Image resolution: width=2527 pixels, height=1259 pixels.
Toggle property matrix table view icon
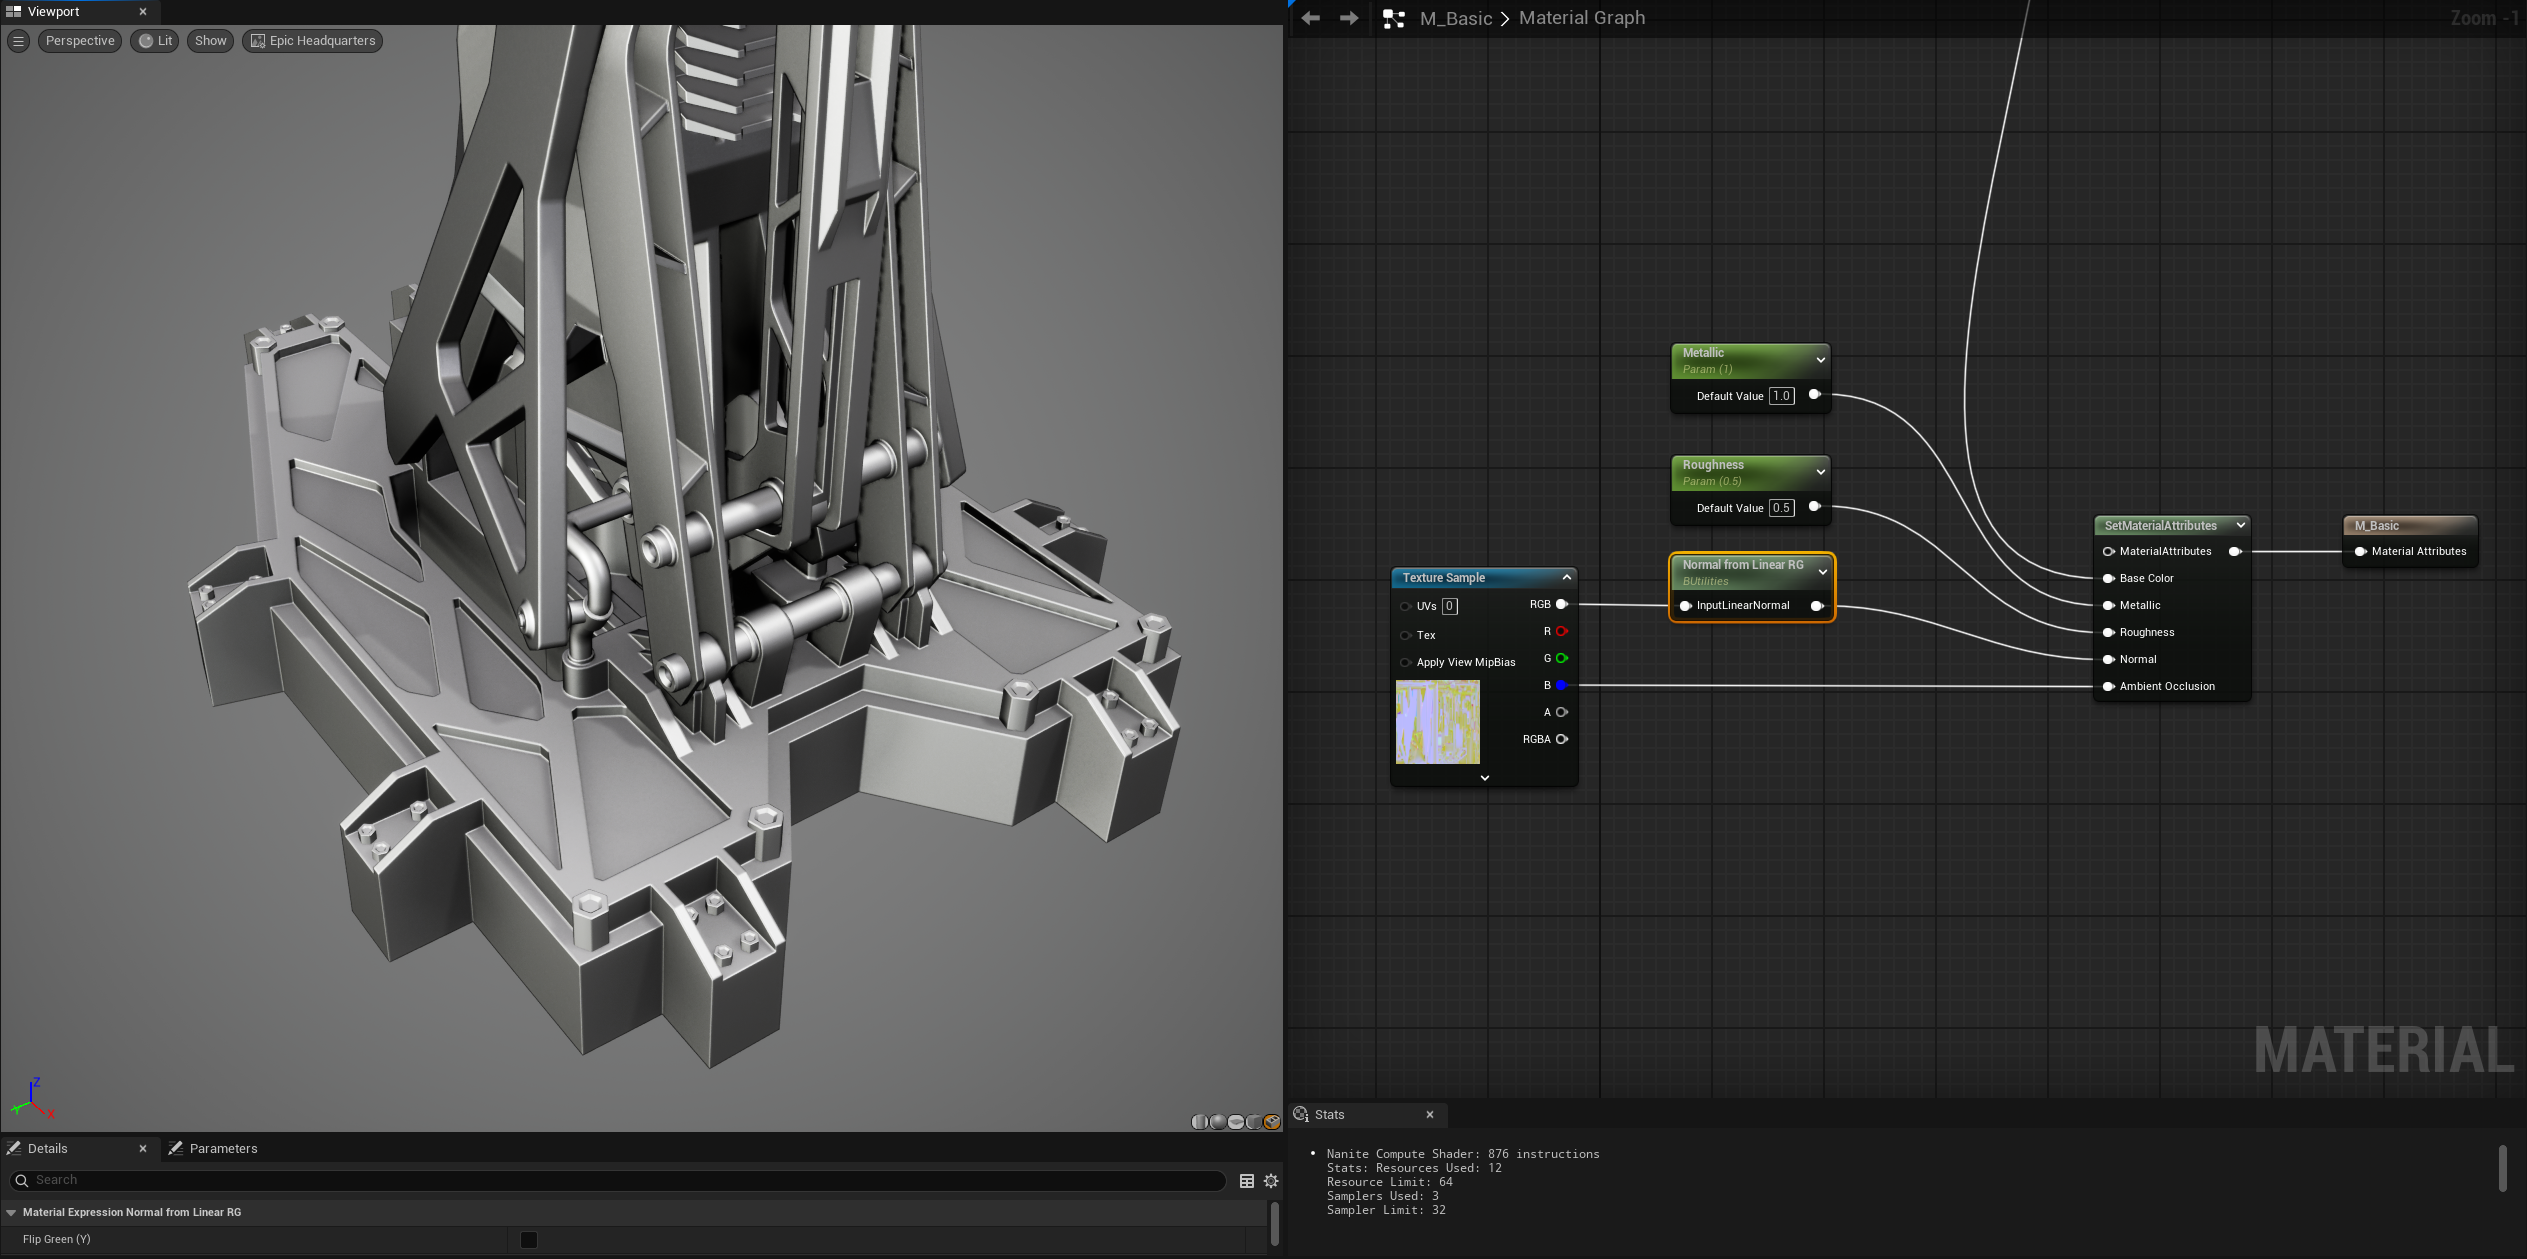[1247, 1181]
